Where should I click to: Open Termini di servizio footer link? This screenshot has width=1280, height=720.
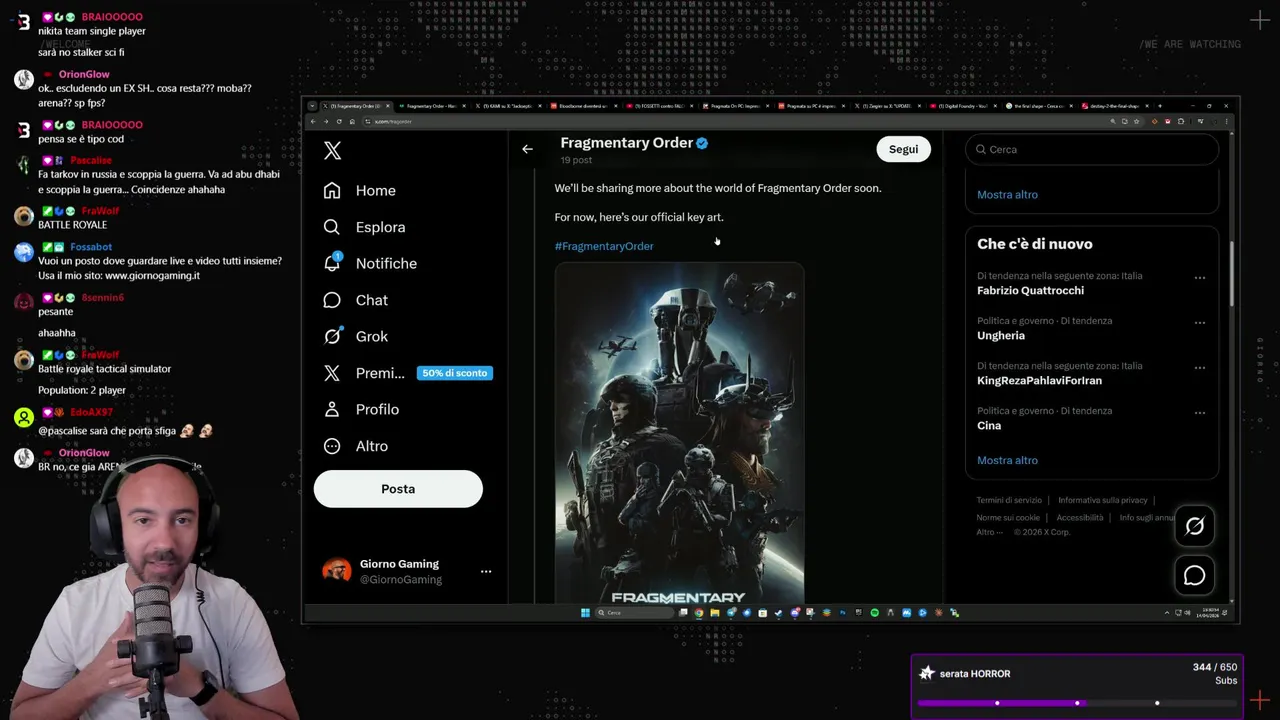[x=1009, y=500]
